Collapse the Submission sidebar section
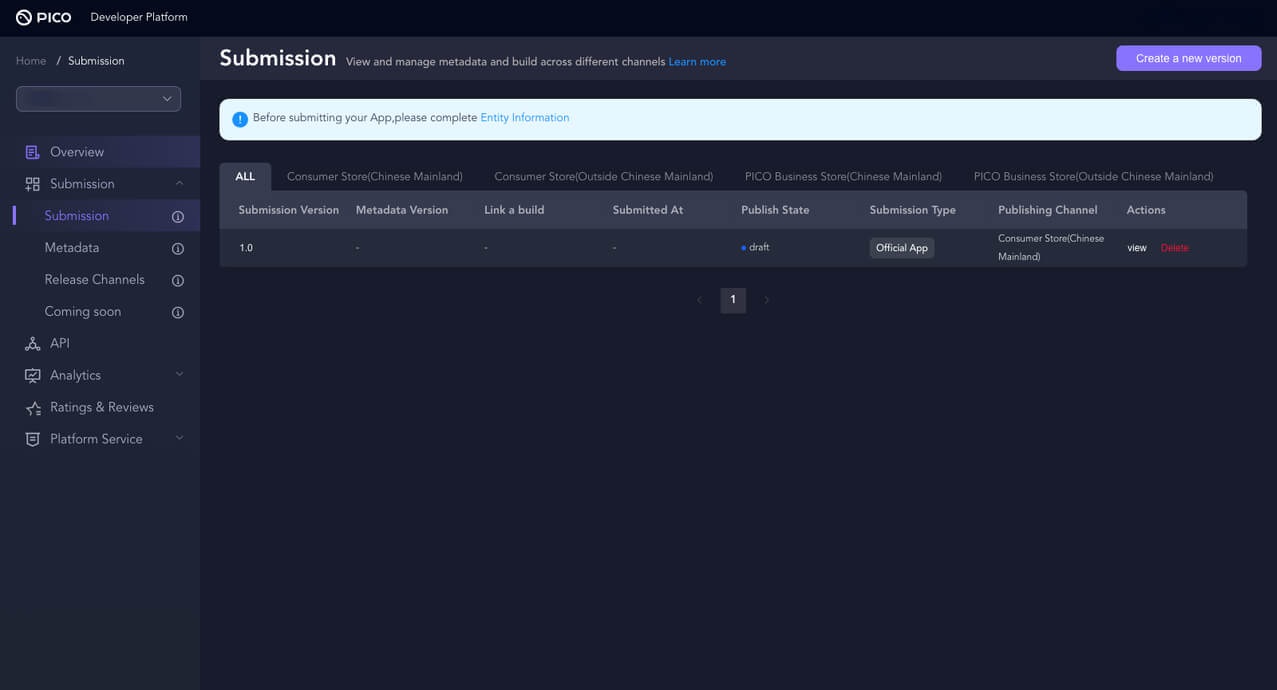This screenshot has width=1277, height=690. point(179,183)
